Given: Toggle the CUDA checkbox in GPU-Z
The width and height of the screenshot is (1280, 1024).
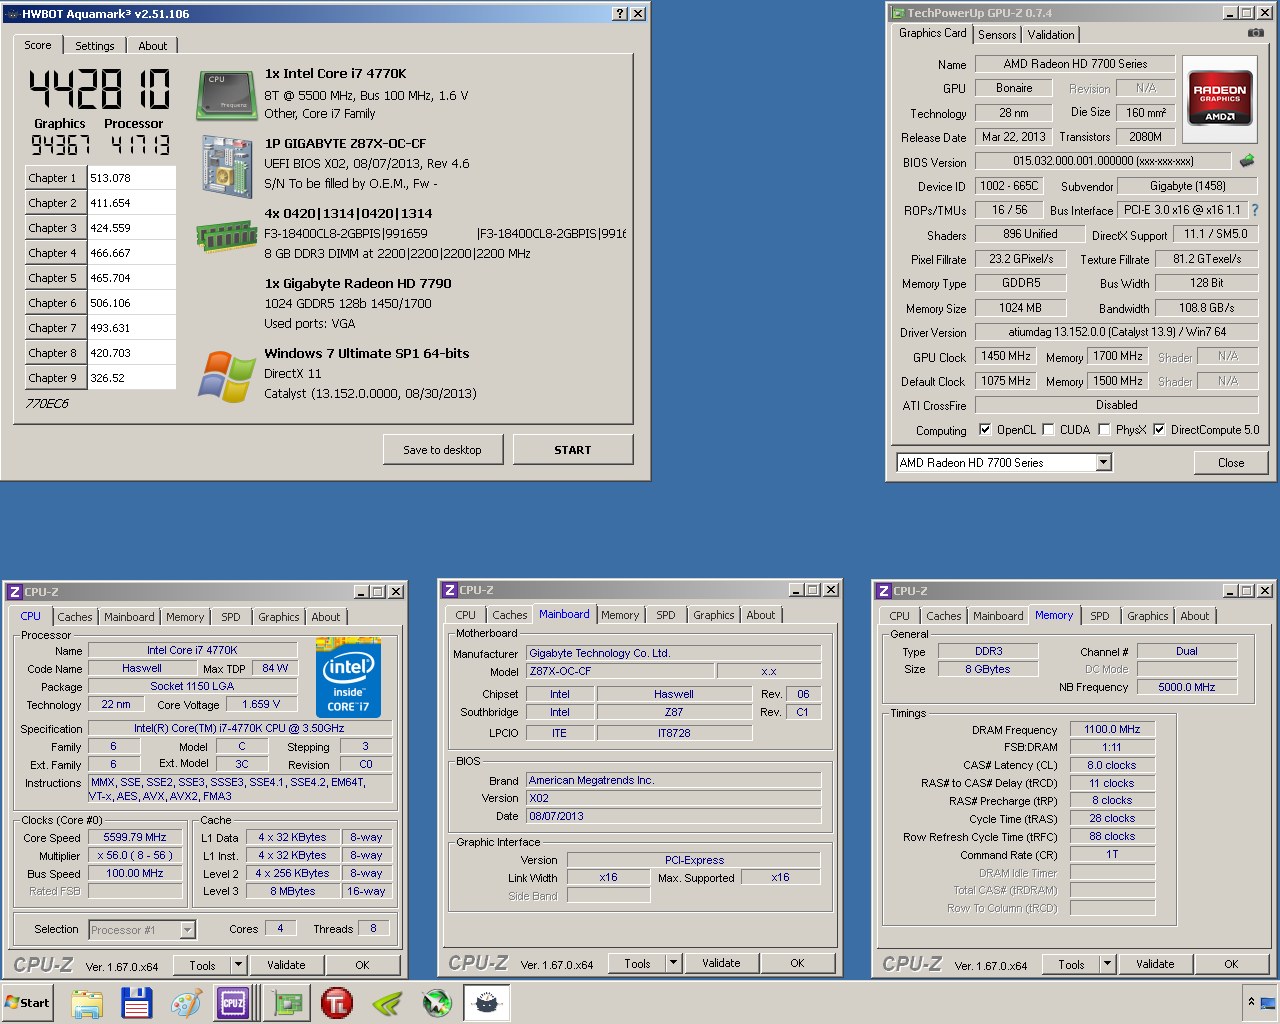Looking at the screenshot, I should pyautogui.click(x=1048, y=430).
